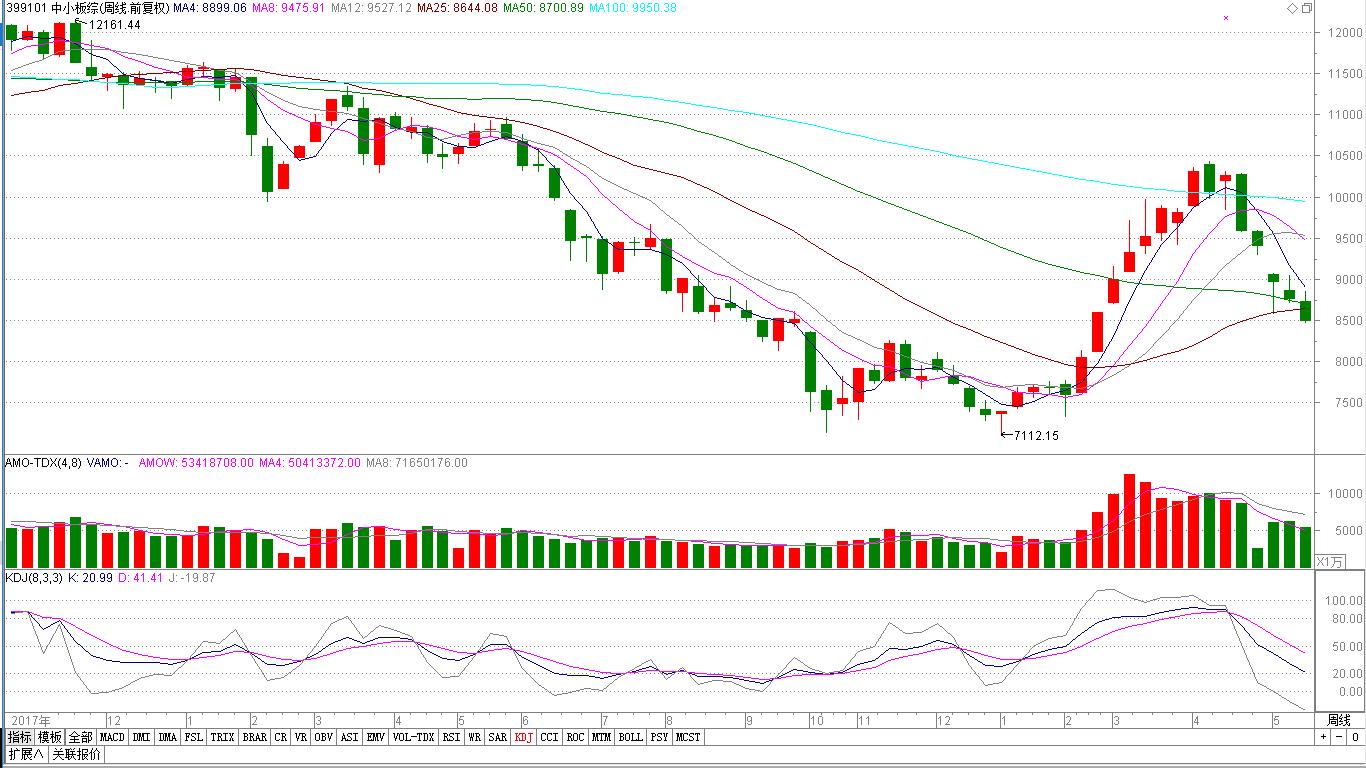Click the MA100: 9950.38 legend value

633,8
